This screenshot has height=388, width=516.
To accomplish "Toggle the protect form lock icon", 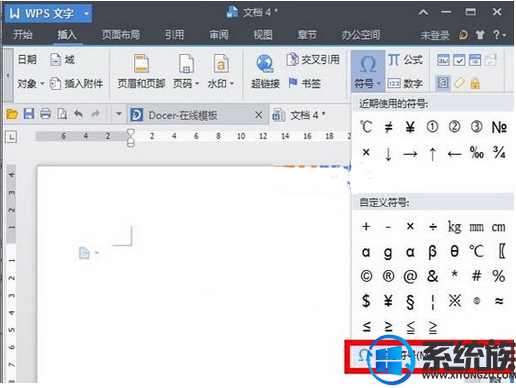I will (475, 83).
